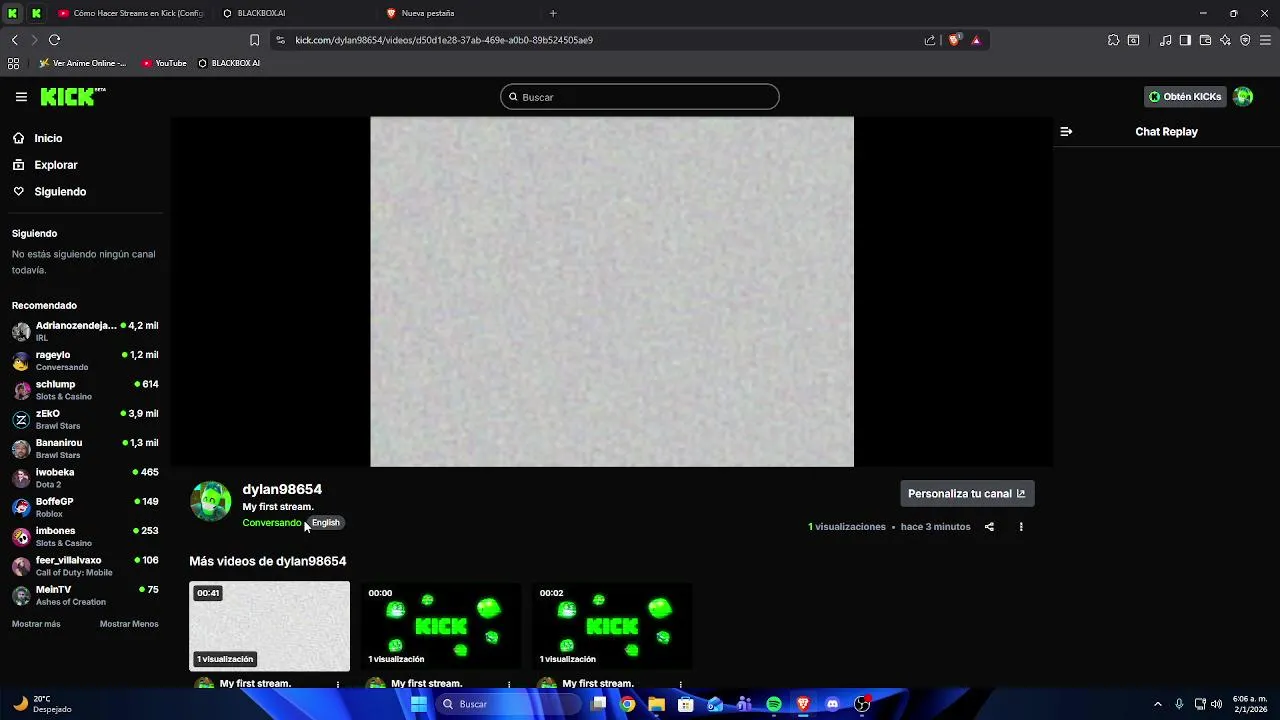
Task: Open the 00:02 video thumbnail
Action: pos(612,626)
